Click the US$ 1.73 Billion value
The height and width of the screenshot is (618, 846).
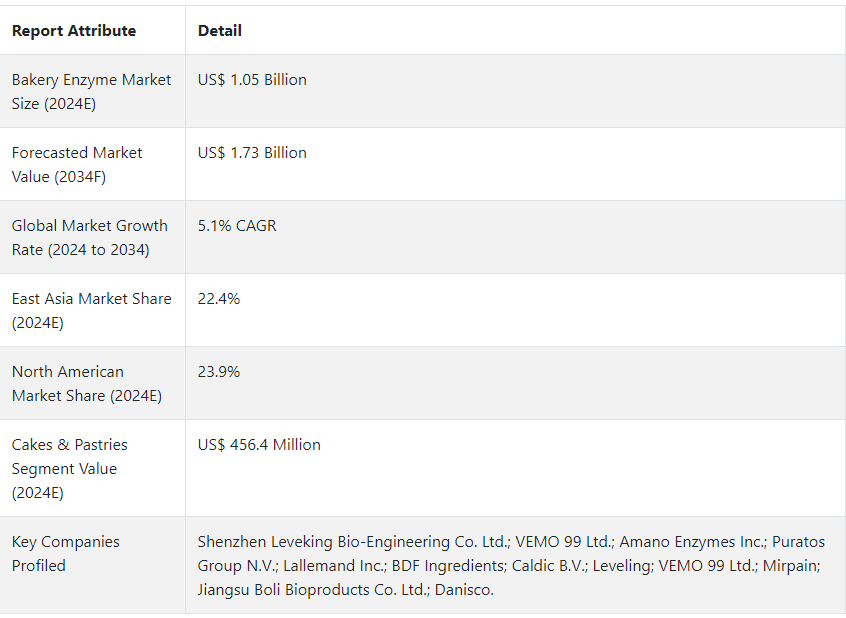point(252,153)
